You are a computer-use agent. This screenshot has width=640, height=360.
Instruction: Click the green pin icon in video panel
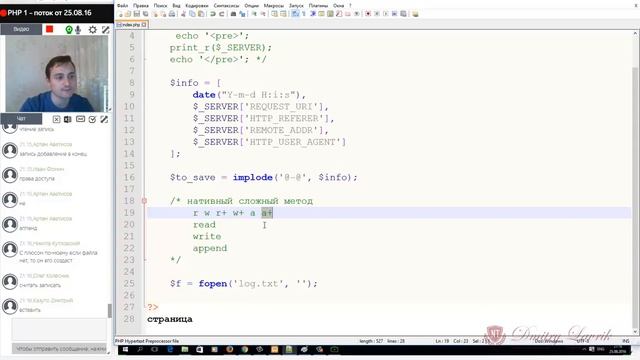point(69,29)
